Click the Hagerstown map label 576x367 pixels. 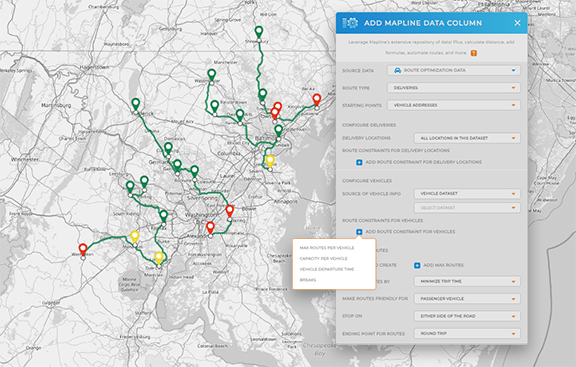tap(94, 68)
